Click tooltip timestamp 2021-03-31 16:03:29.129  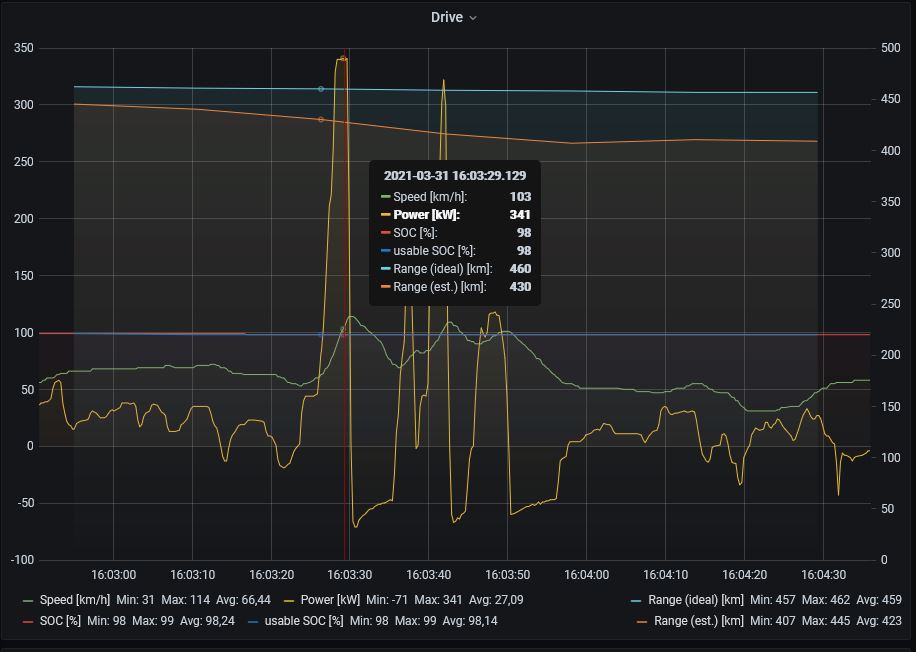point(454,176)
